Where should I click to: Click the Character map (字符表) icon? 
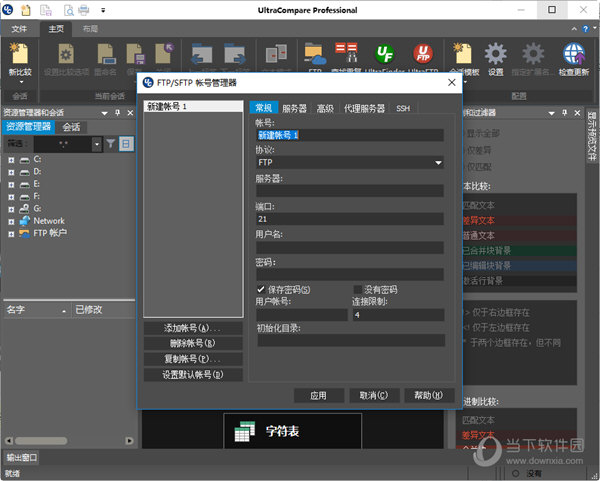pyautogui.click(x=245, y=431)
